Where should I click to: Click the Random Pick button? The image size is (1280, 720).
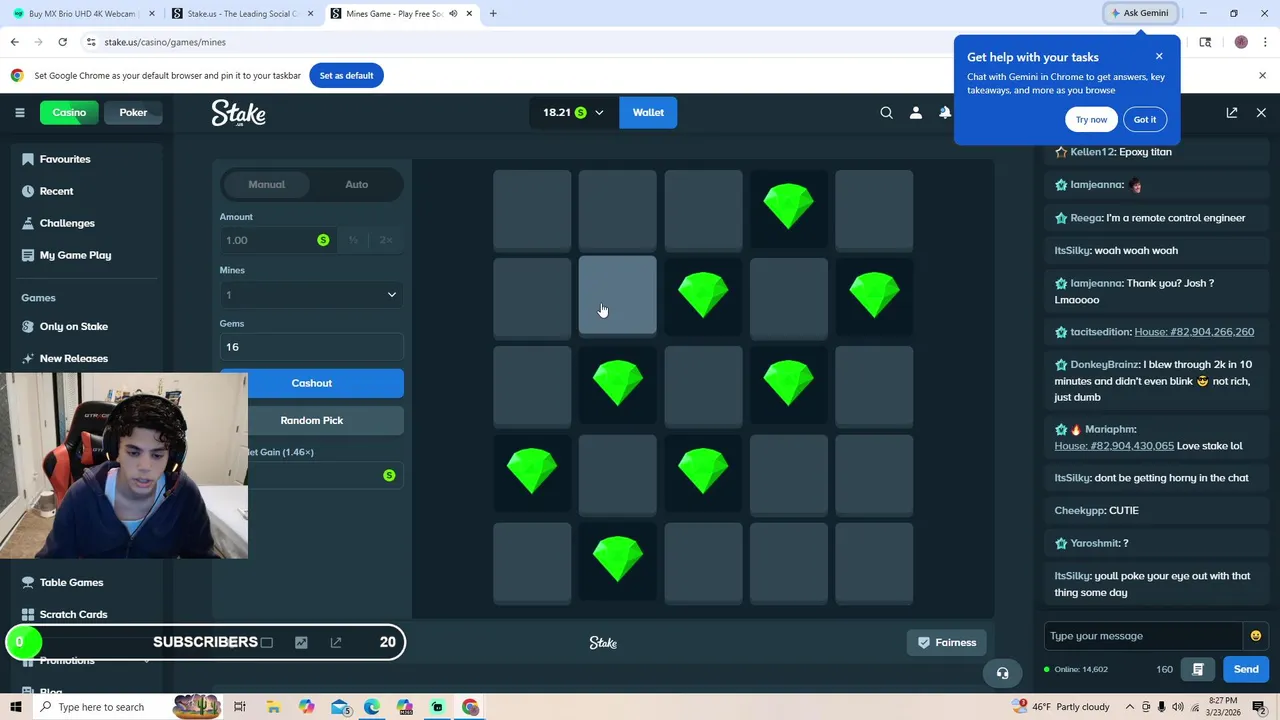[x=312, y=420]
